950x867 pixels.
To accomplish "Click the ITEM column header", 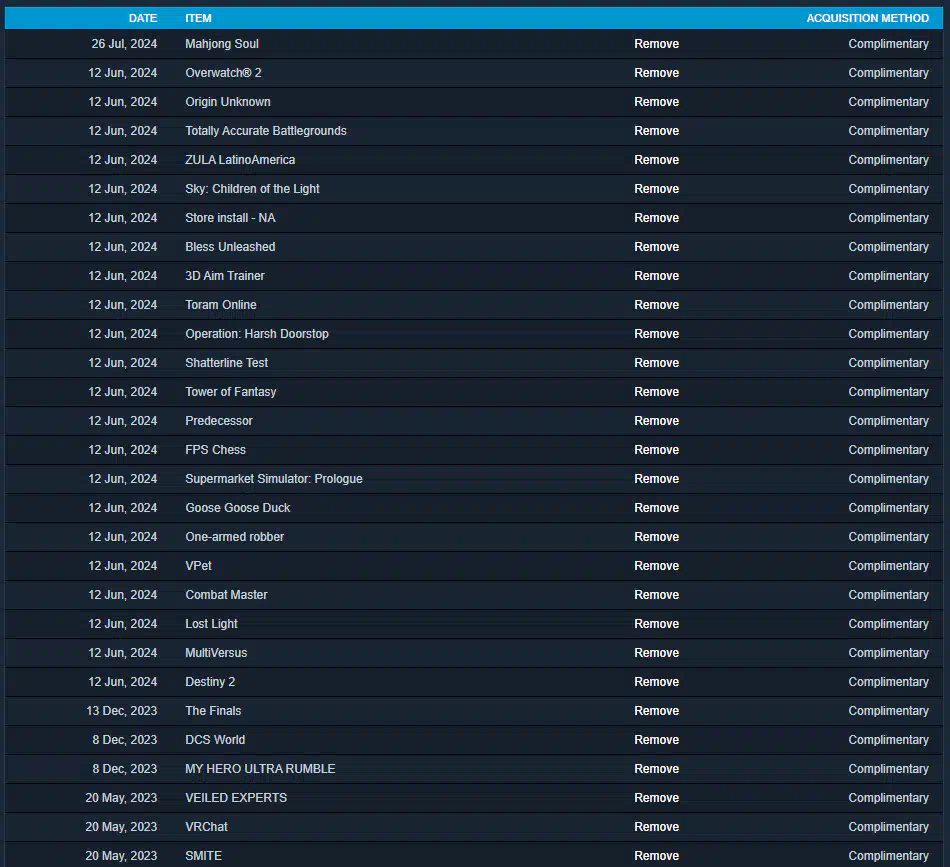I will click(x=198, y=18).
